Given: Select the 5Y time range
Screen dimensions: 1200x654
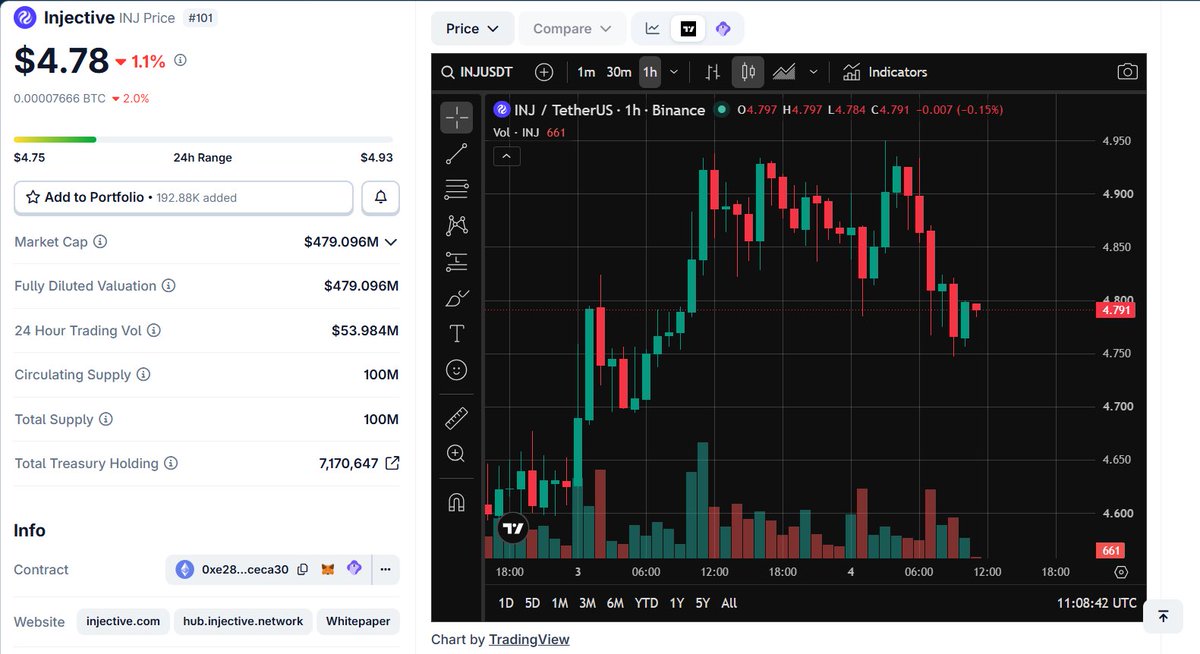Looking at the screenshot, I should coord(703,603).
